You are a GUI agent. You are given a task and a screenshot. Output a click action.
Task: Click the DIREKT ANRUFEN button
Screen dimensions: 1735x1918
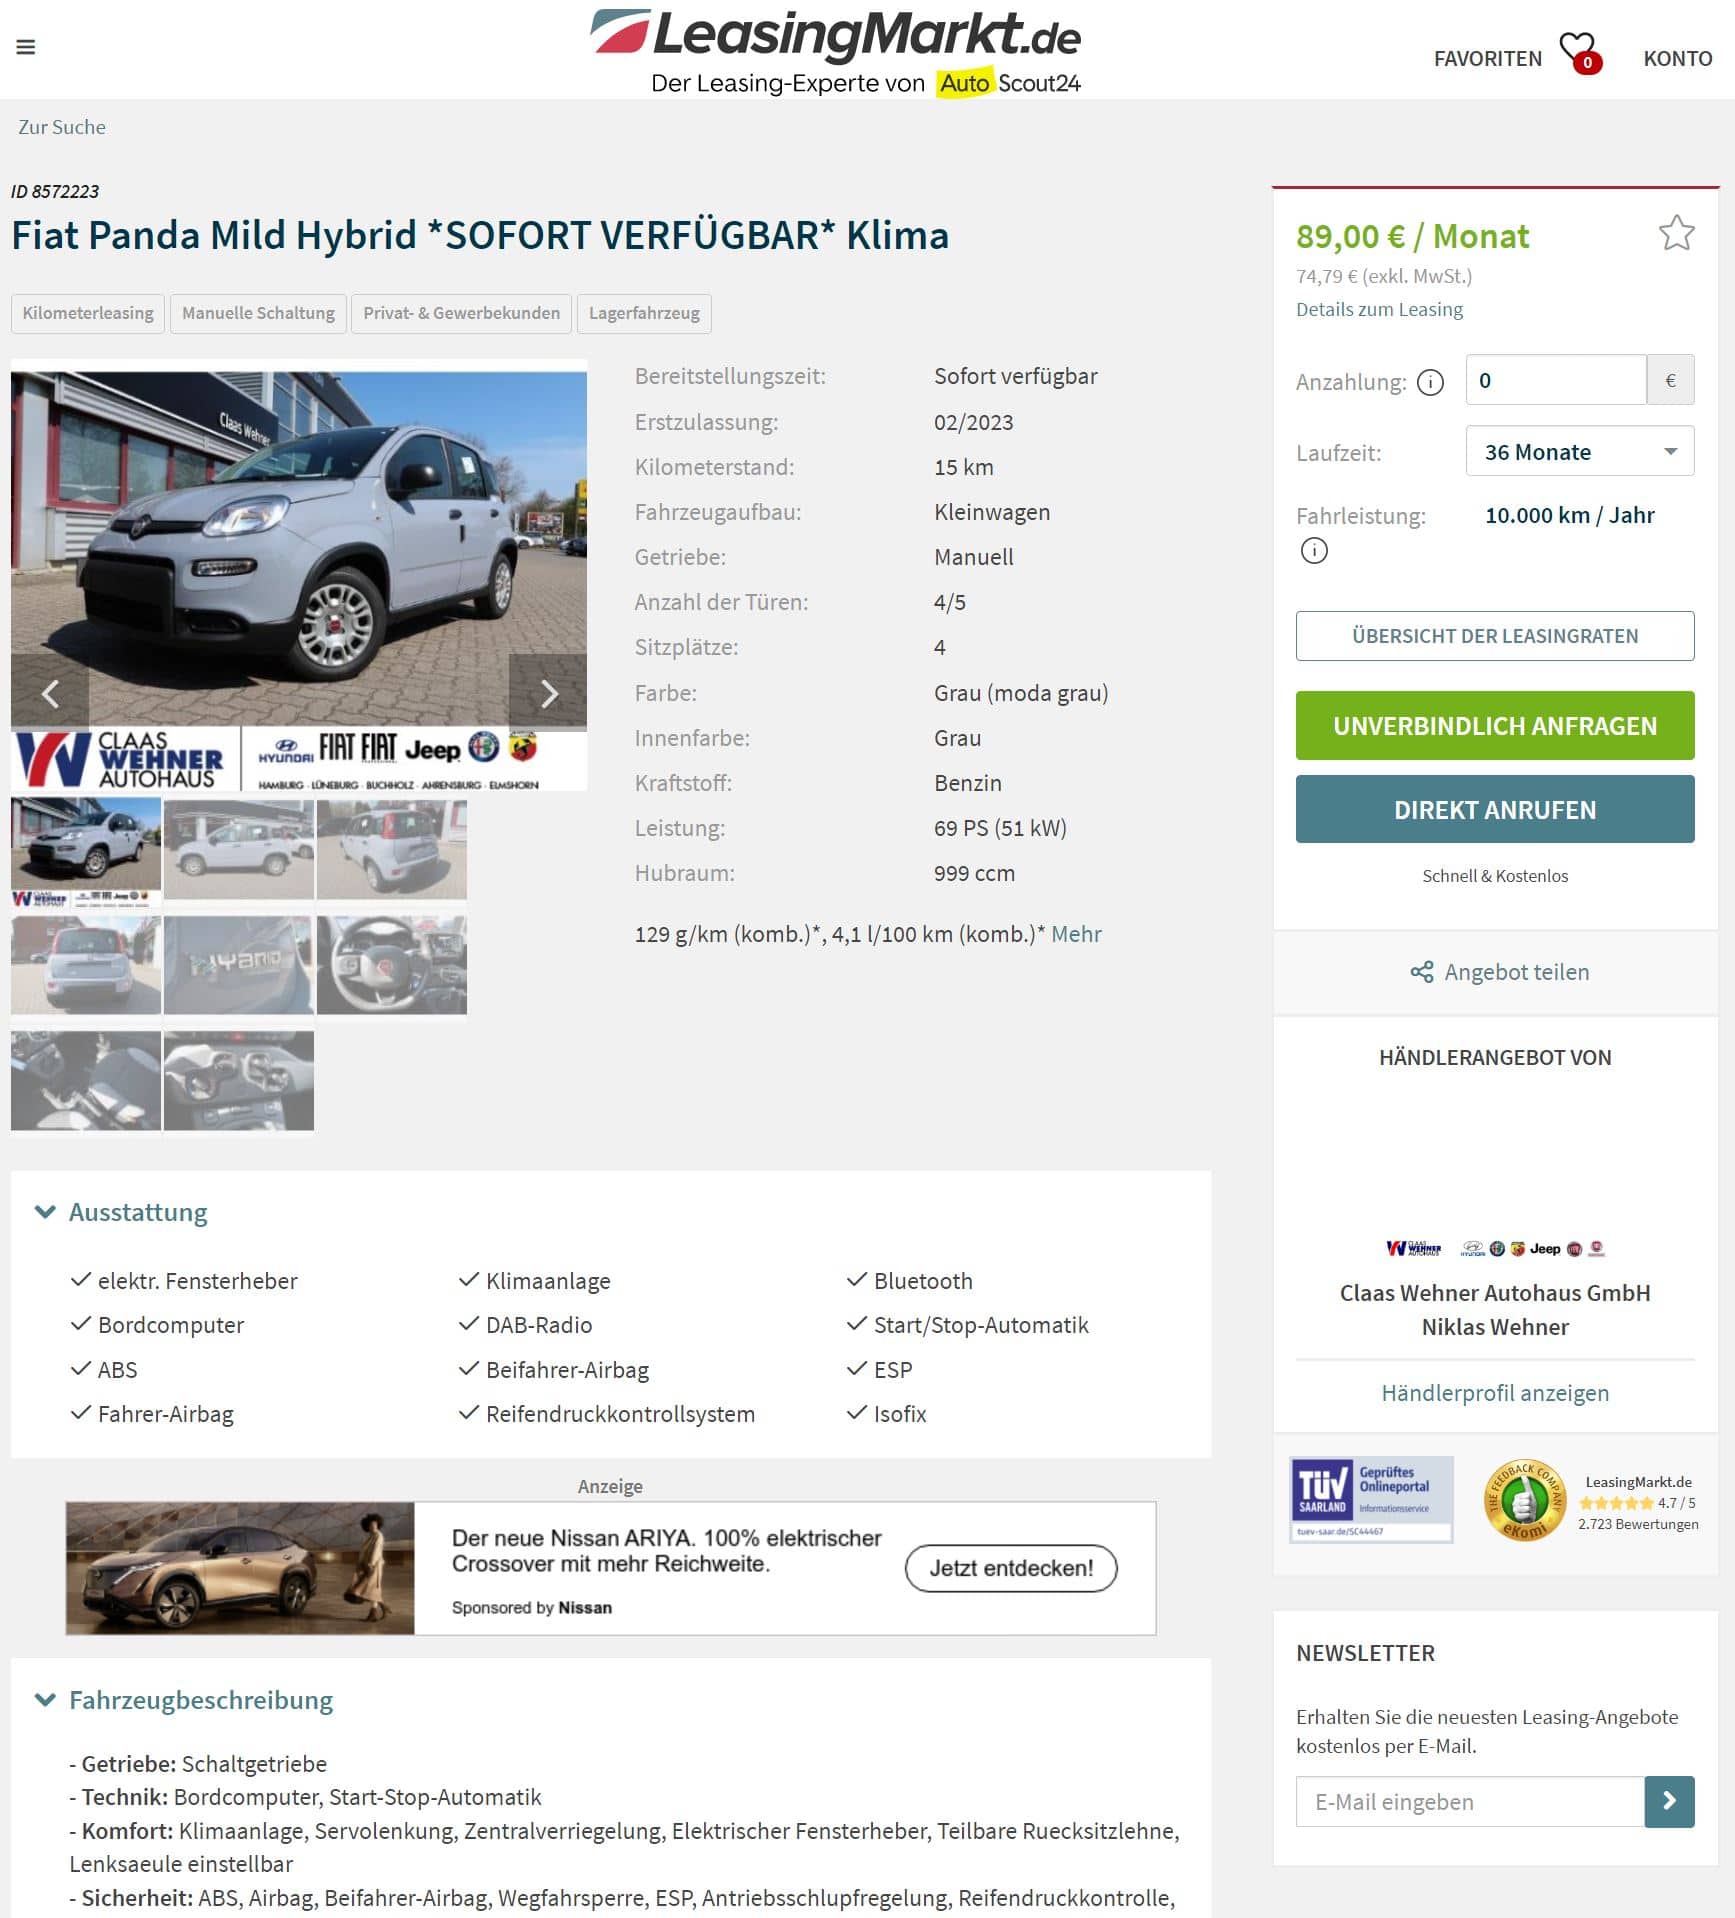tap(1495, 809)
